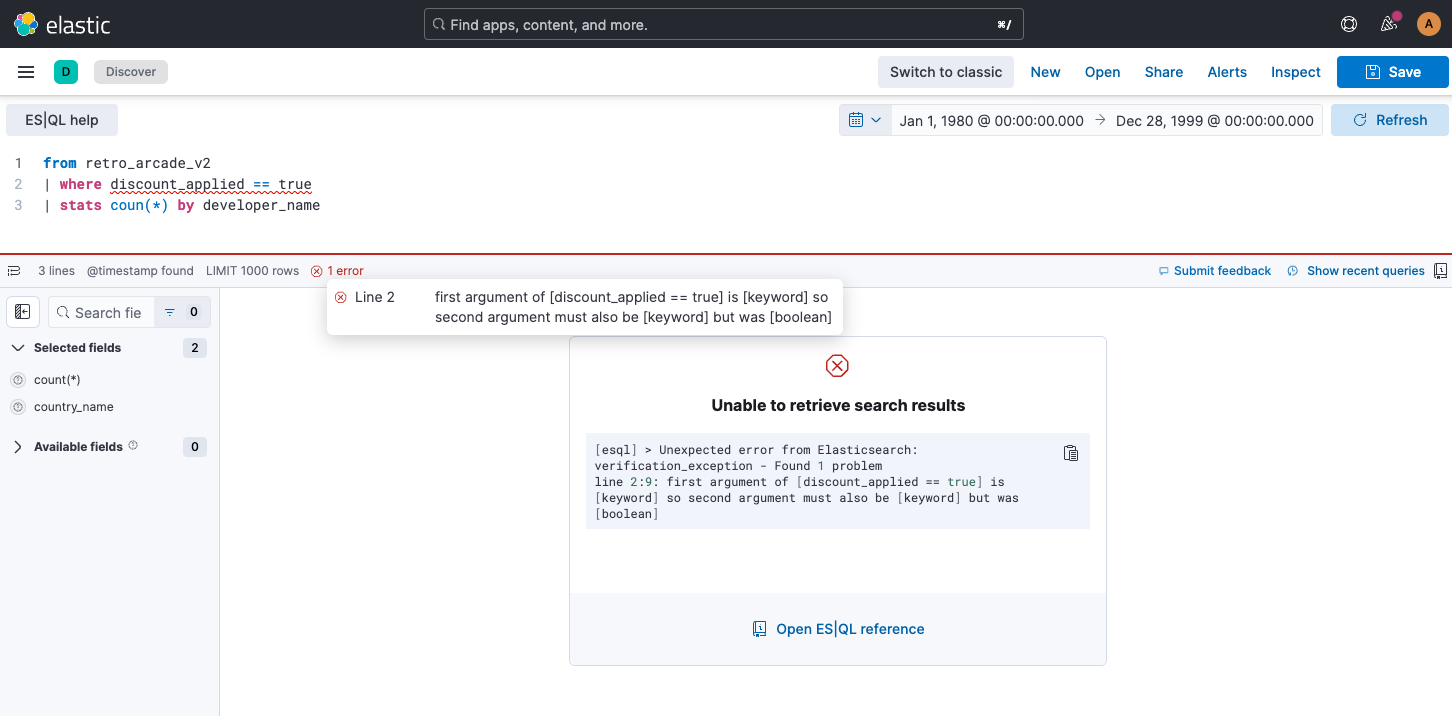The image size is (1452, 716).
Task: Click Unable to retrieve search results heading
Action: pos(838,405)
